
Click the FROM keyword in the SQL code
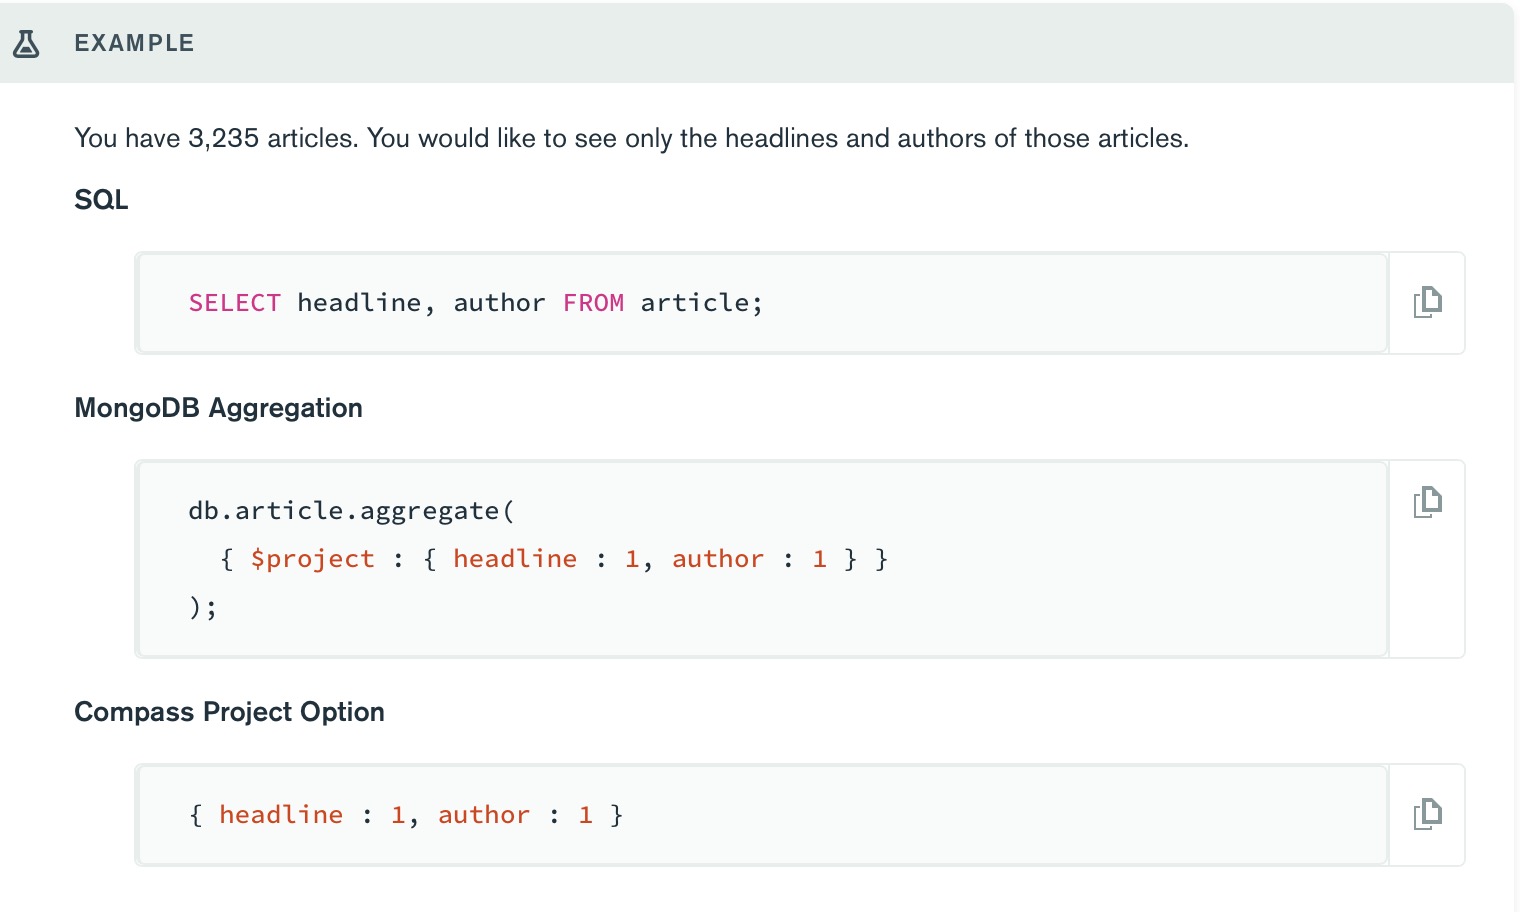click(593, 303)
